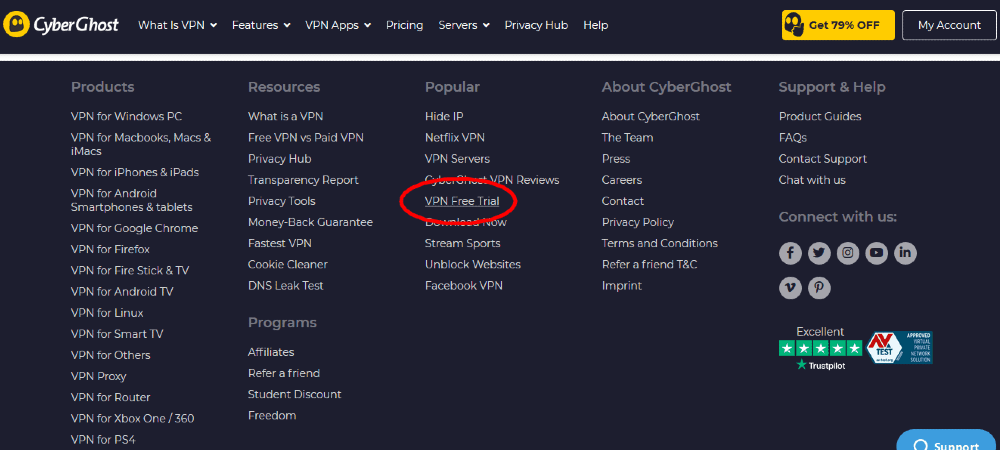Viewport: 1000px width, 450px height.
Task: Open the Facebook social icon
Action: point(790,253)
